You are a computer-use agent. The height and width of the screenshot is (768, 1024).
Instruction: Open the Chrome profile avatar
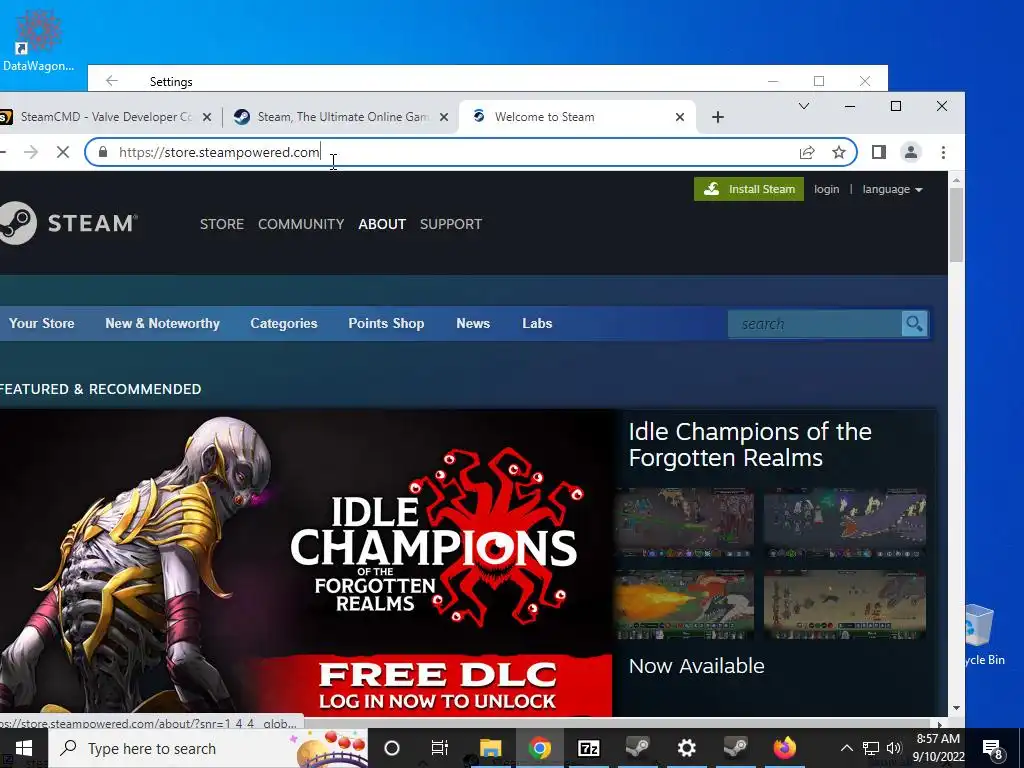coord(910,152)
